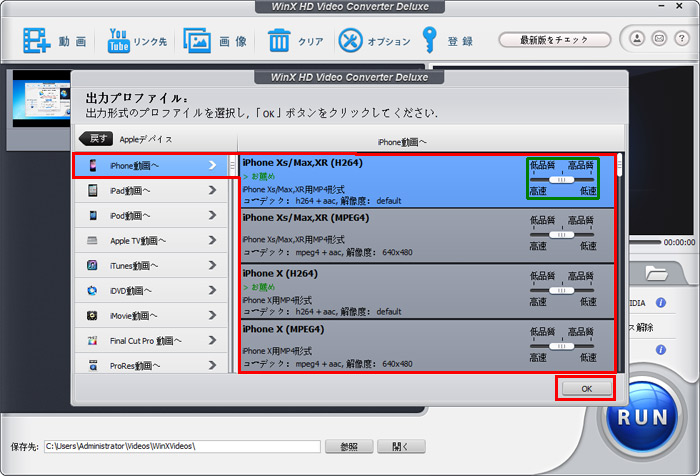The image size is (700, 476).
Task: Expand the iTunes動画へ chevron
Action: click(212, 266)
